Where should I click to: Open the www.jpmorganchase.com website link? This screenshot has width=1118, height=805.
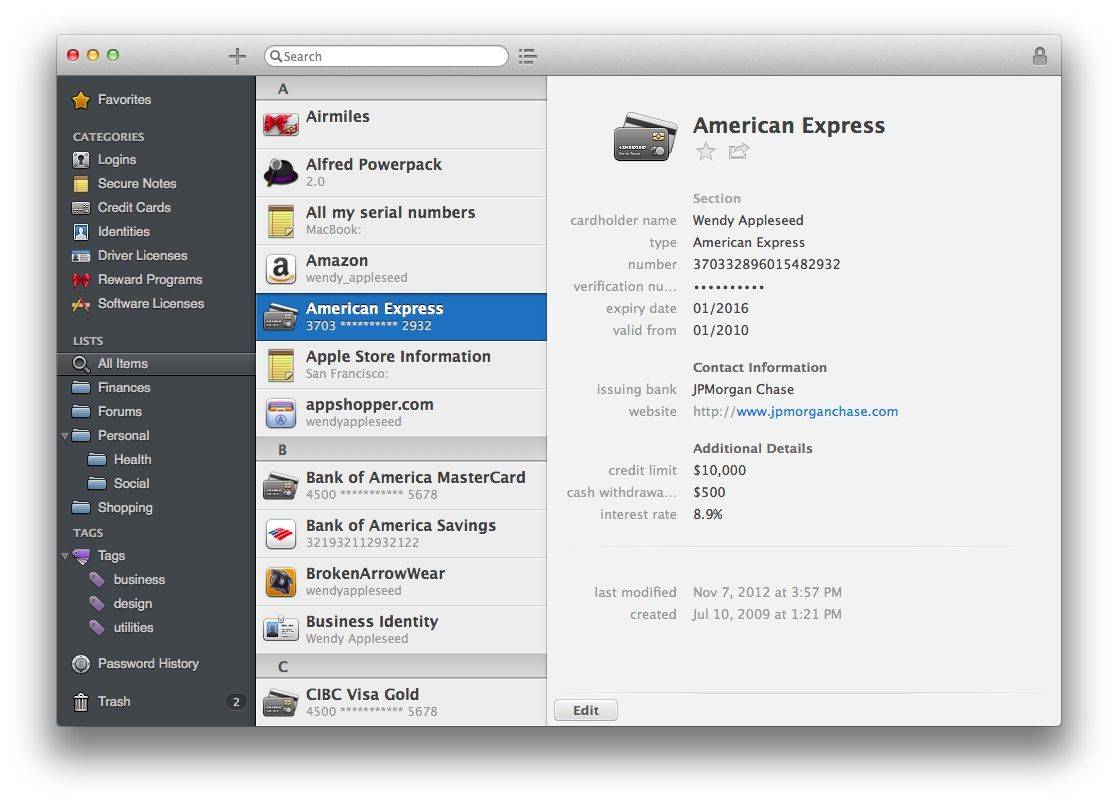click(816, 411)
